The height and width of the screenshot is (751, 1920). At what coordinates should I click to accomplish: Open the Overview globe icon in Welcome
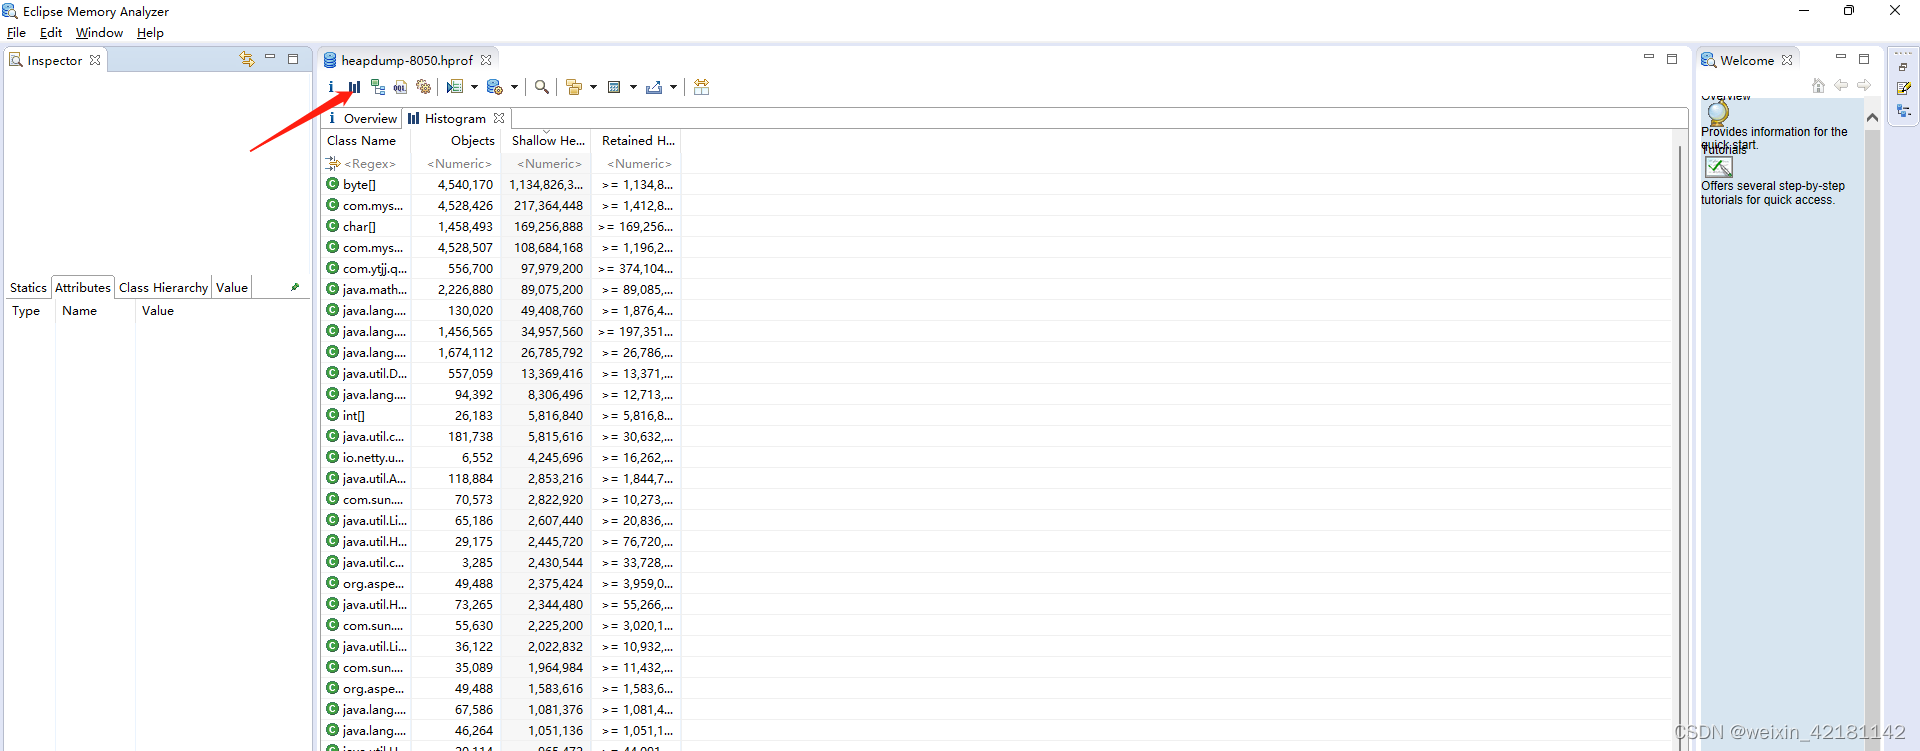1718,112
